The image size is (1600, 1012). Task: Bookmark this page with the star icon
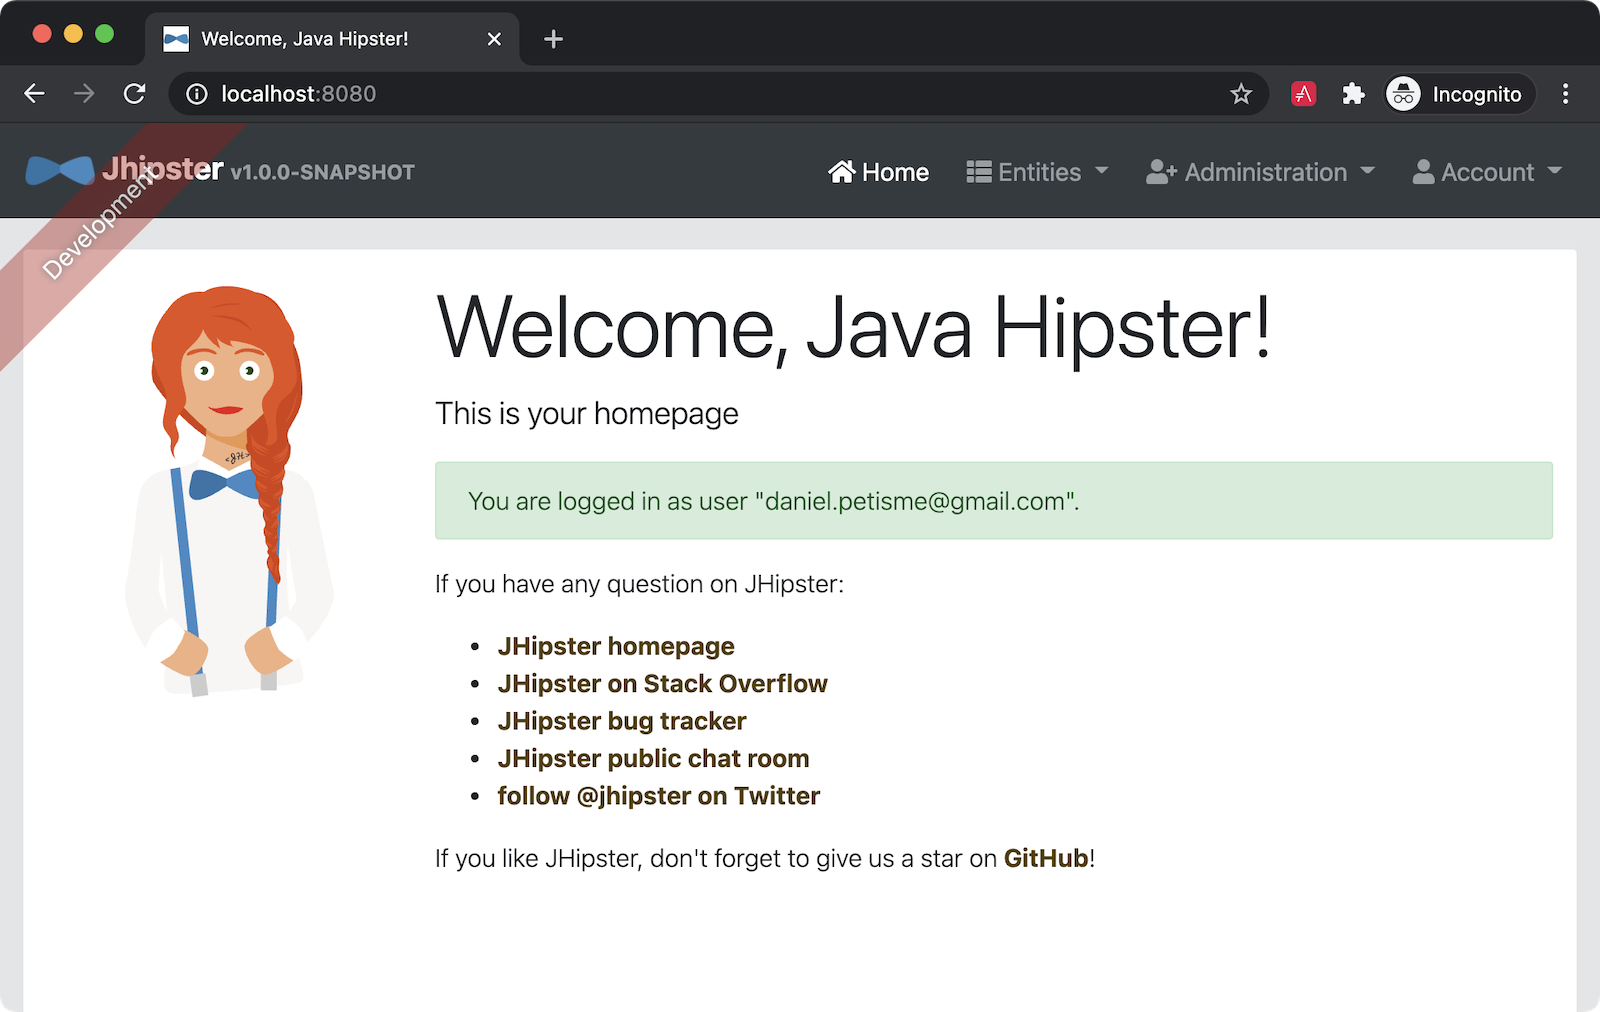[1241, 94]
